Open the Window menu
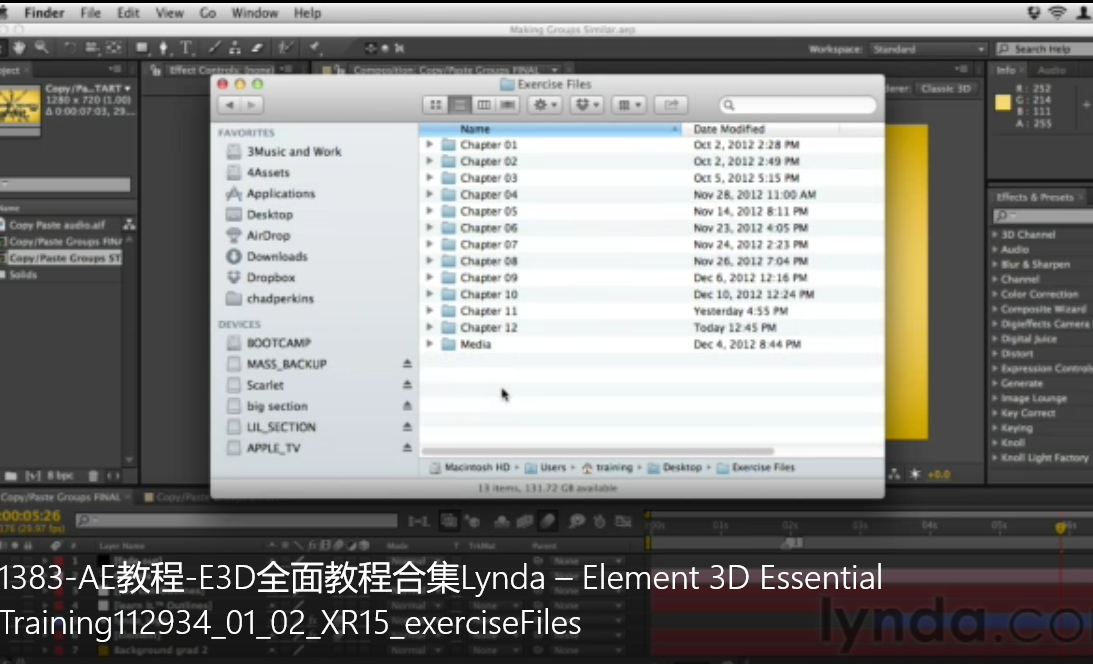 click(254, 13)
